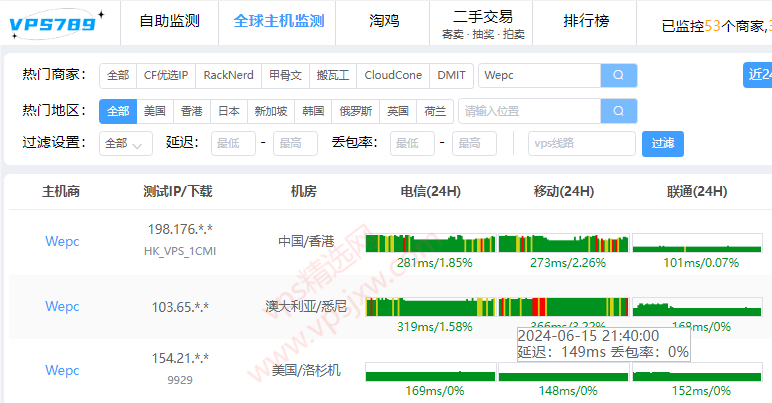Click the 近24 time range button
Screen dimensions: 772x403
pyautogui.click(x=758, y=75)
